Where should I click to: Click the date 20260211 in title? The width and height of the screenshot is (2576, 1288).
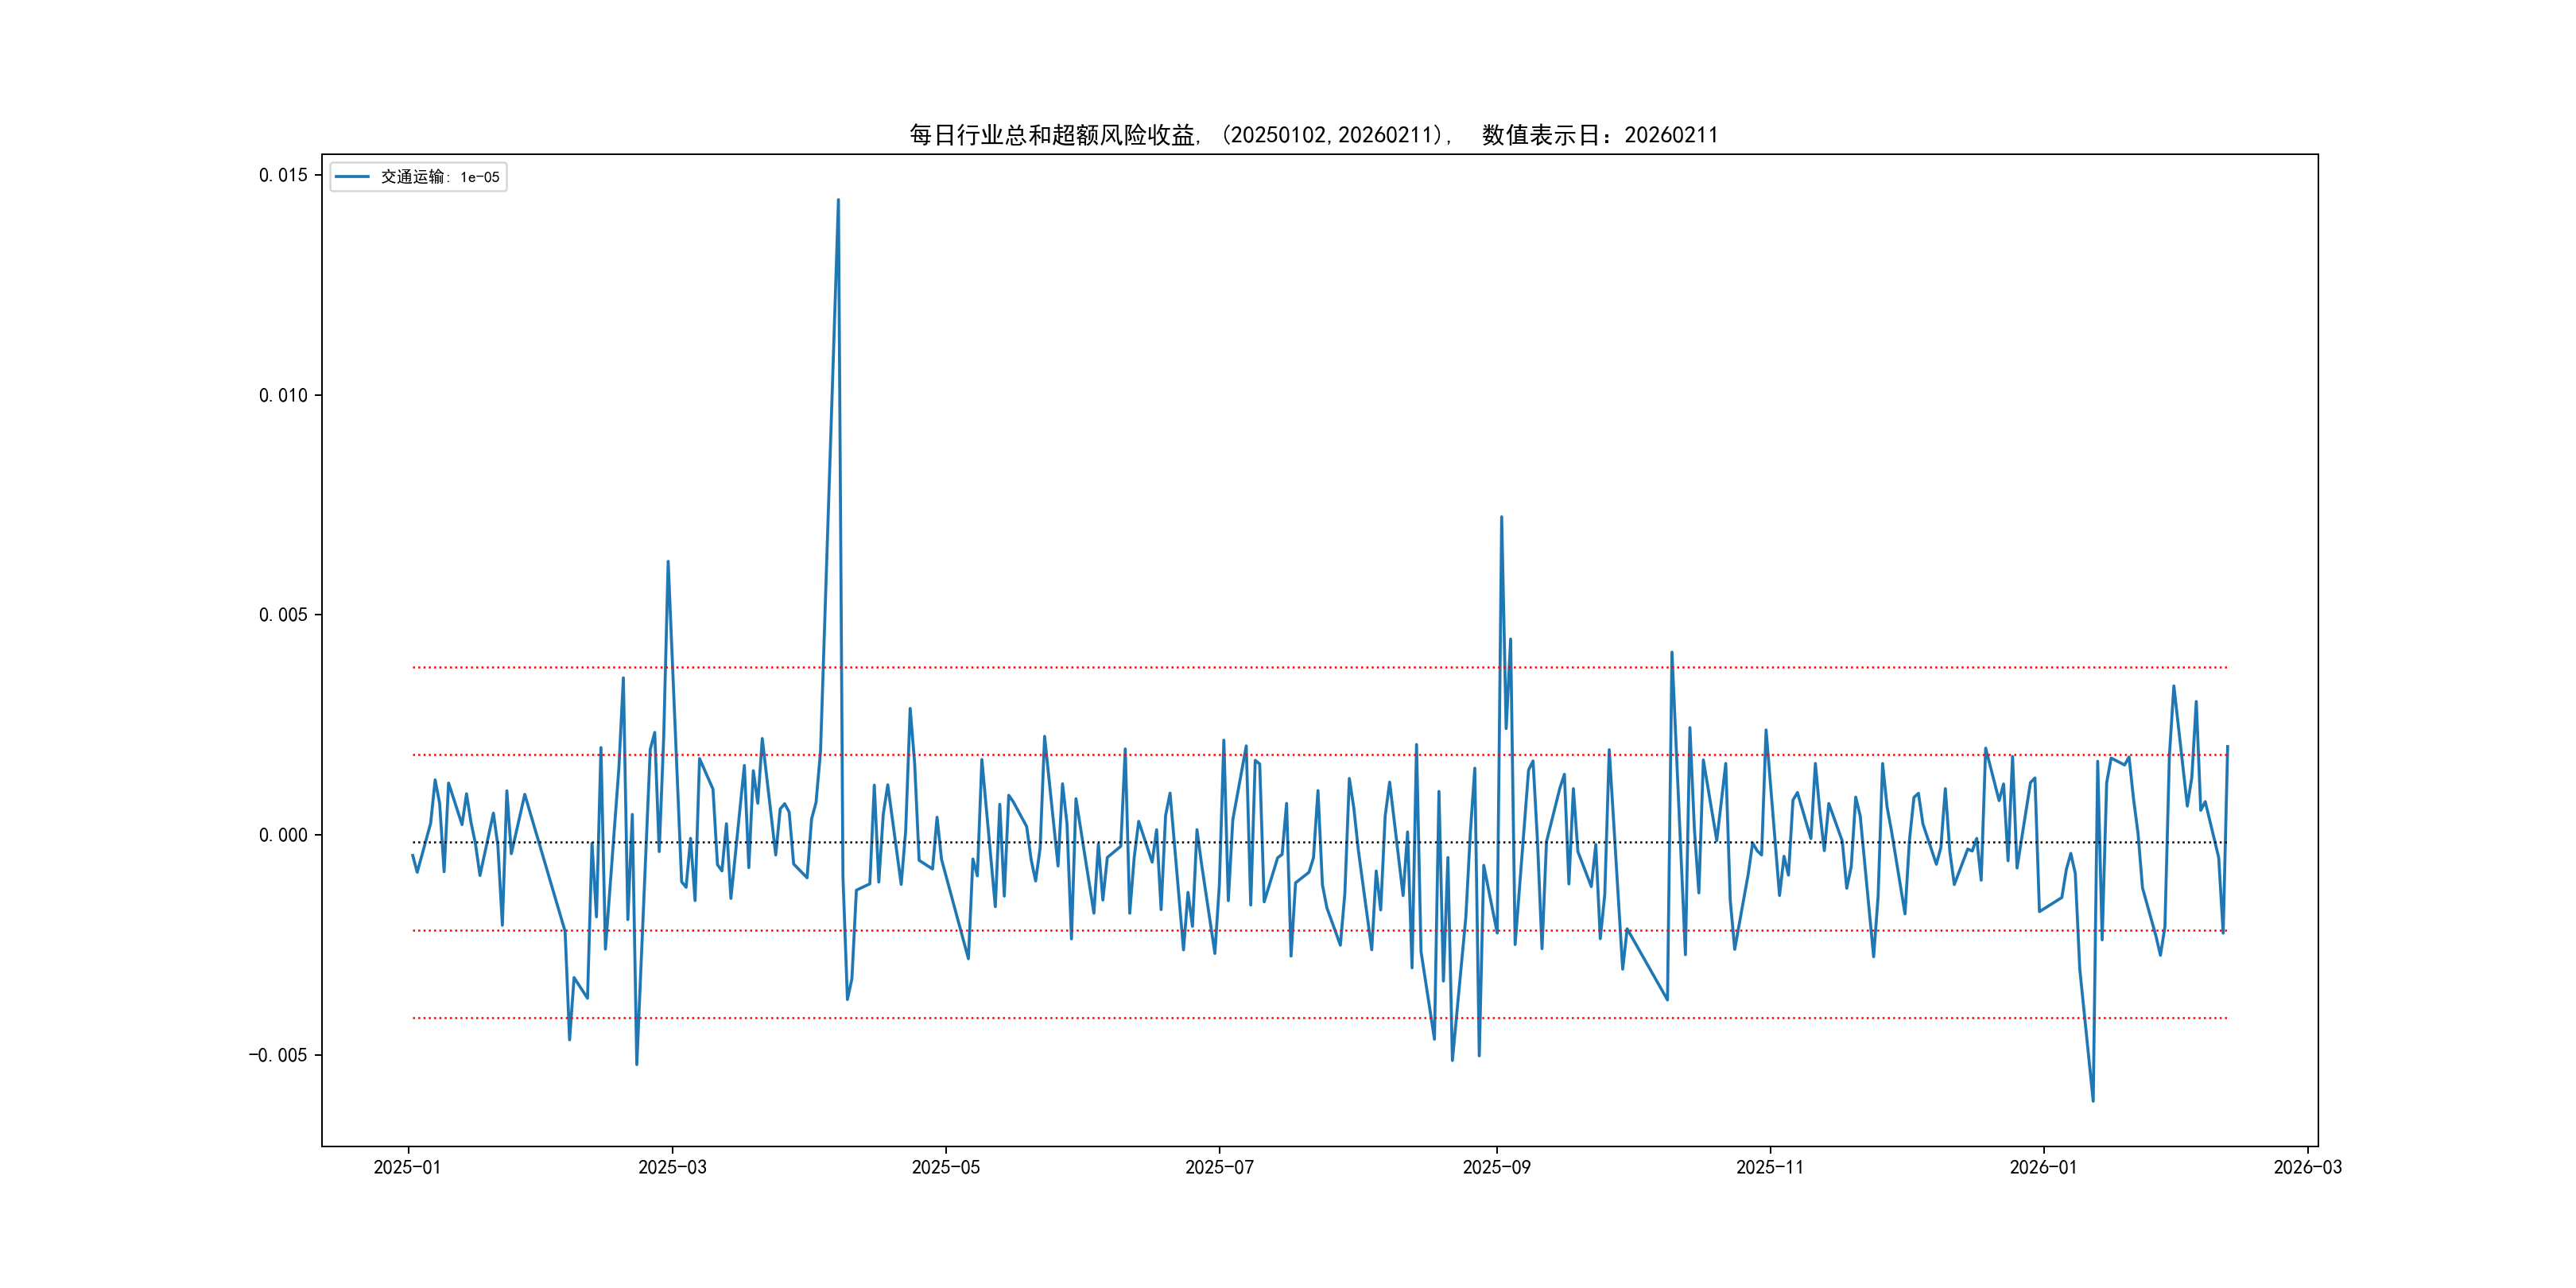tap(1671, 135)
